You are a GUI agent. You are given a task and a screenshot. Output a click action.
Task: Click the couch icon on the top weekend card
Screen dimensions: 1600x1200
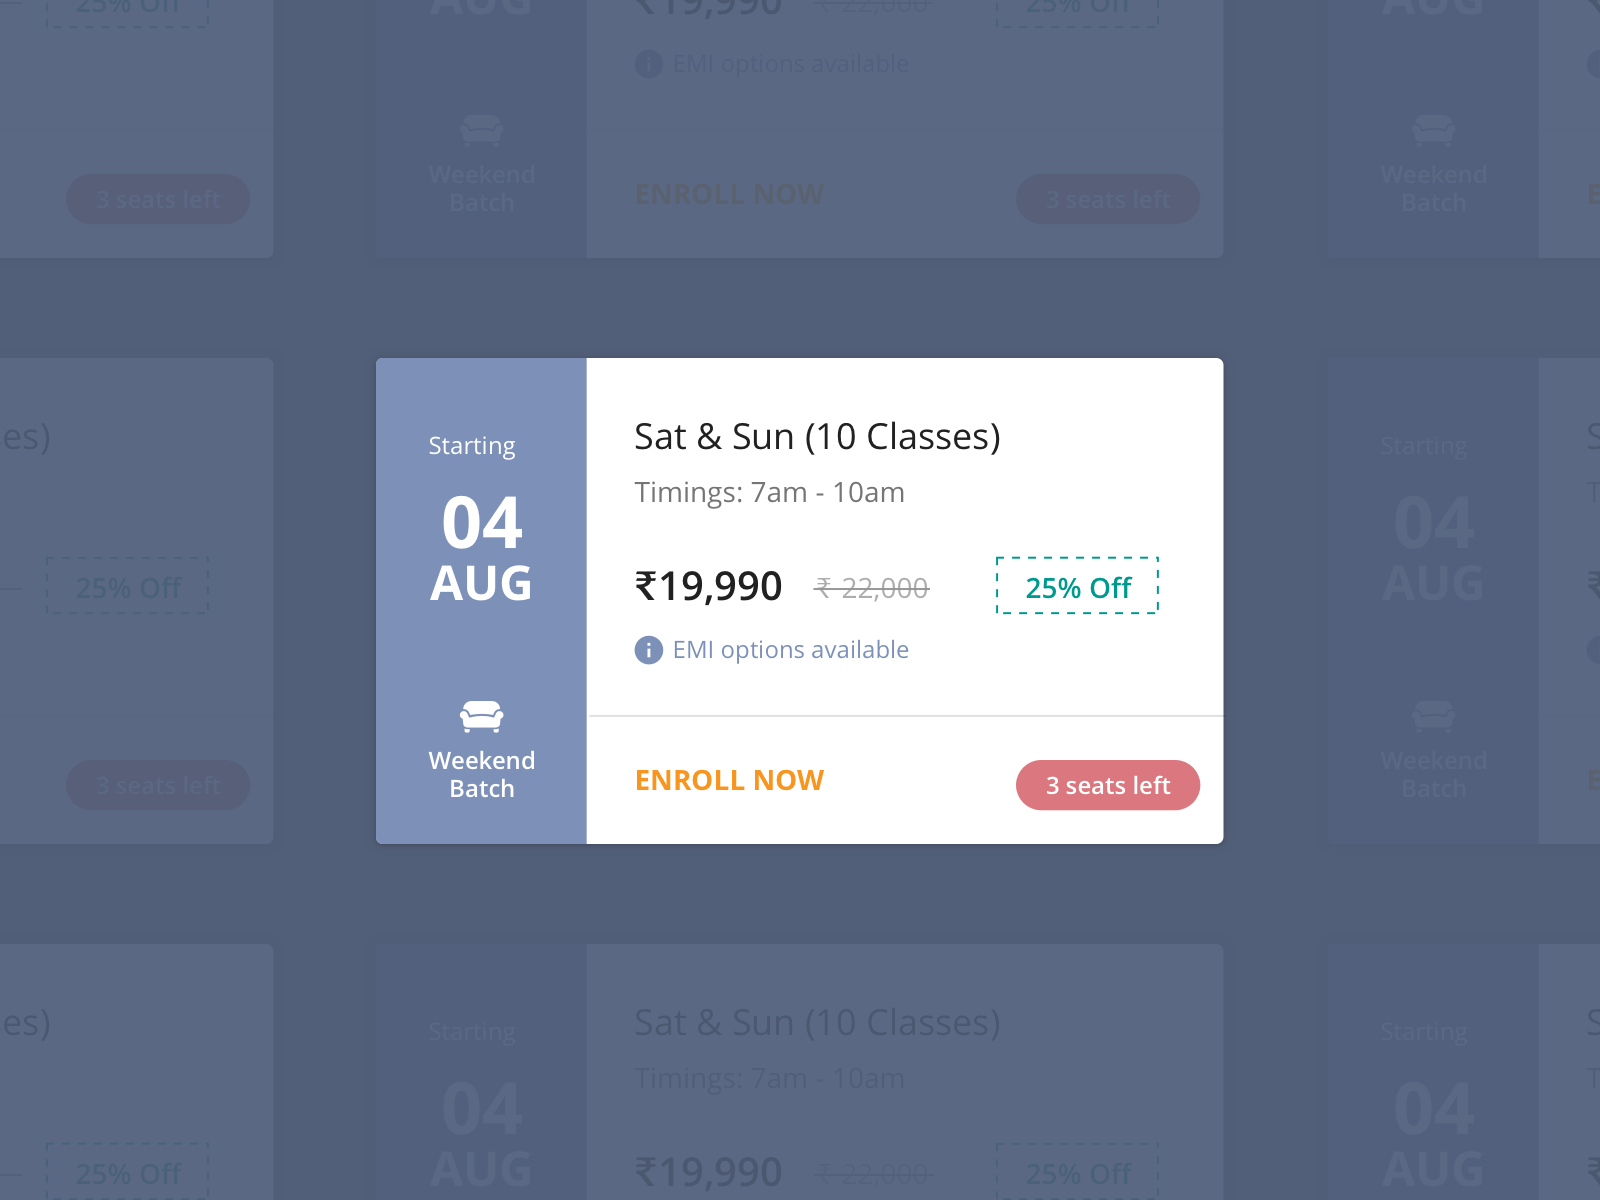482,130
